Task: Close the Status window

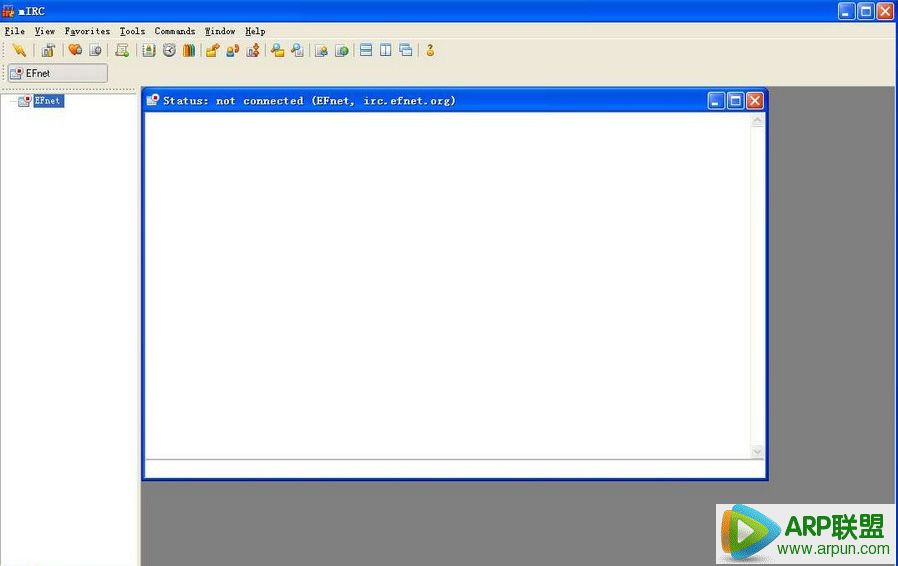Action: [755, 101]
